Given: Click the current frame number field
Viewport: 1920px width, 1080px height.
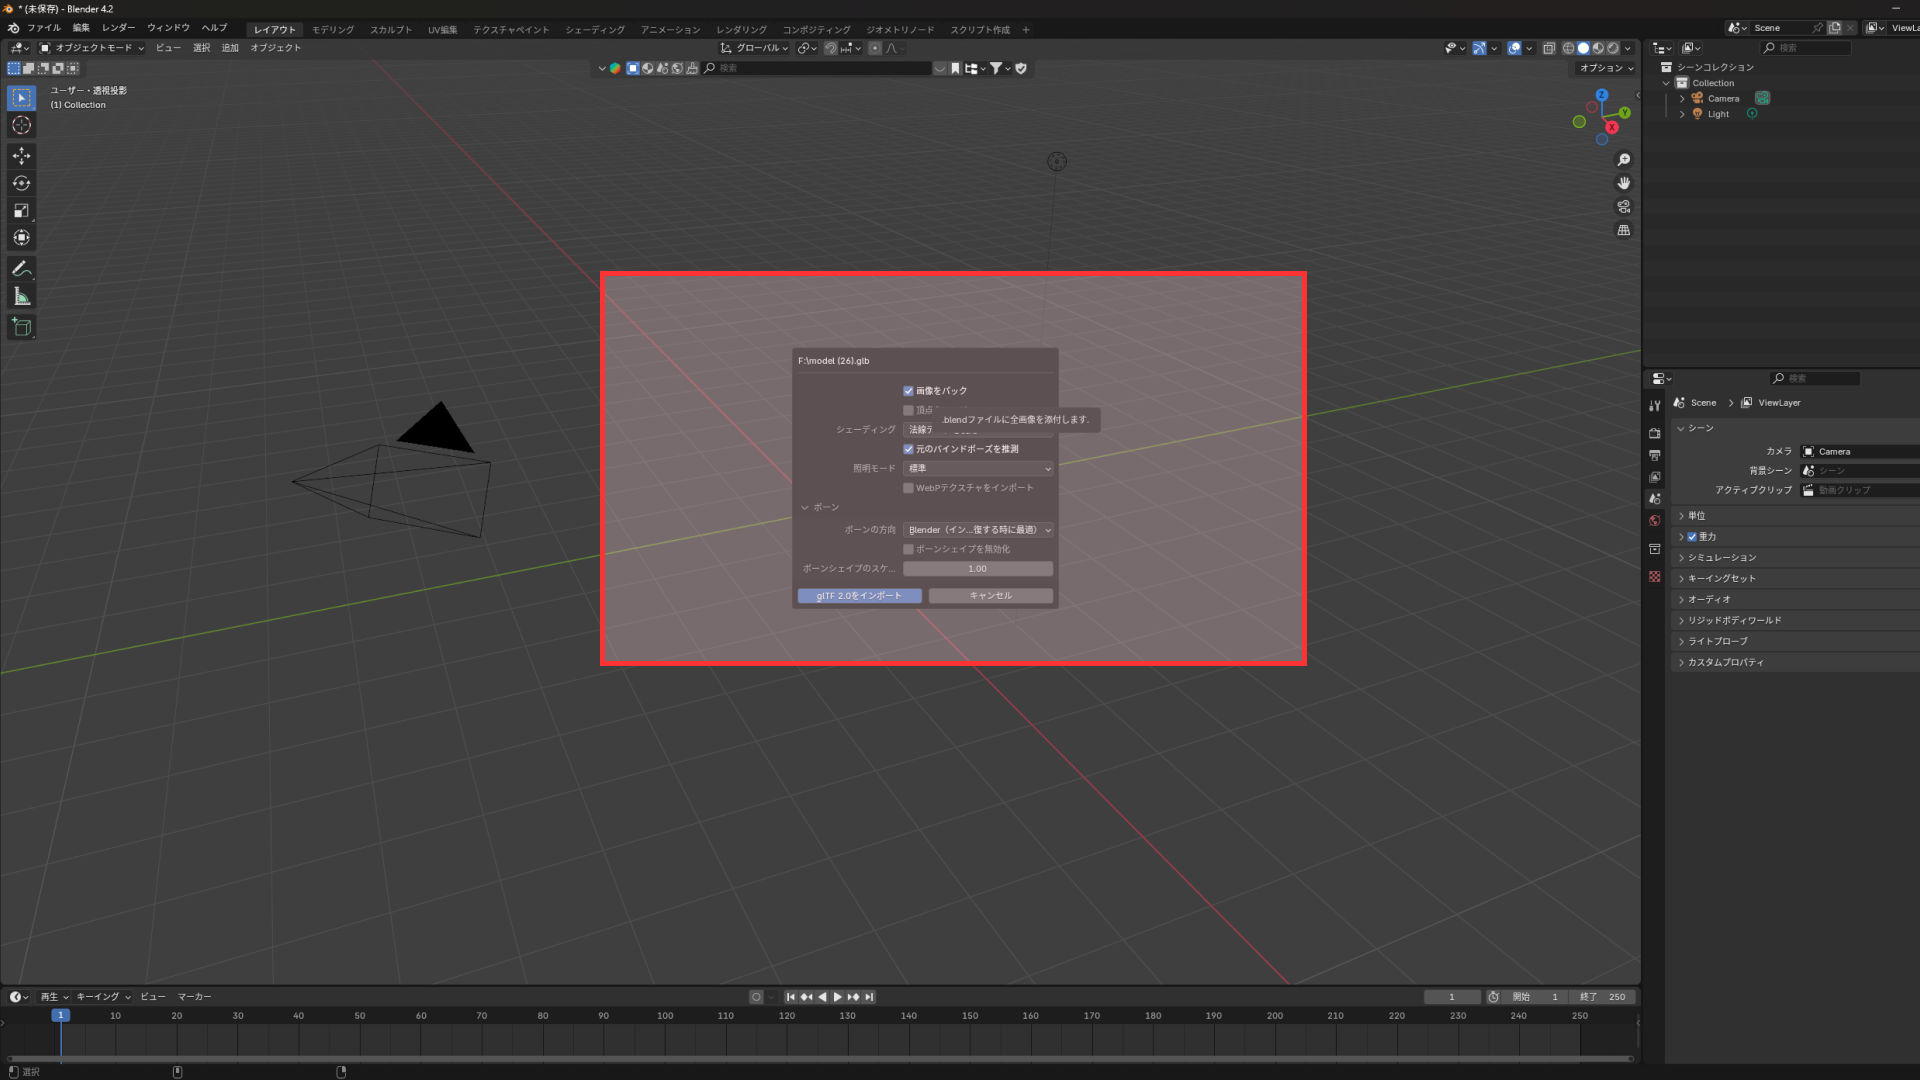Looking at the screenshot, I should coord(1452,997).
